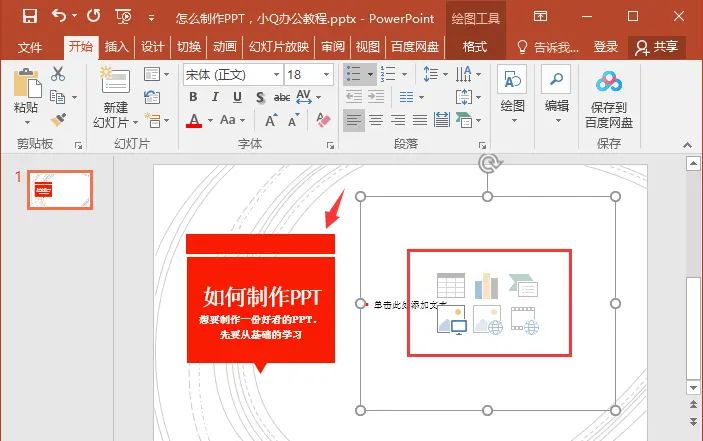703x441 pixels.
Task: Apply the red font color
Action: coord(194,120)
